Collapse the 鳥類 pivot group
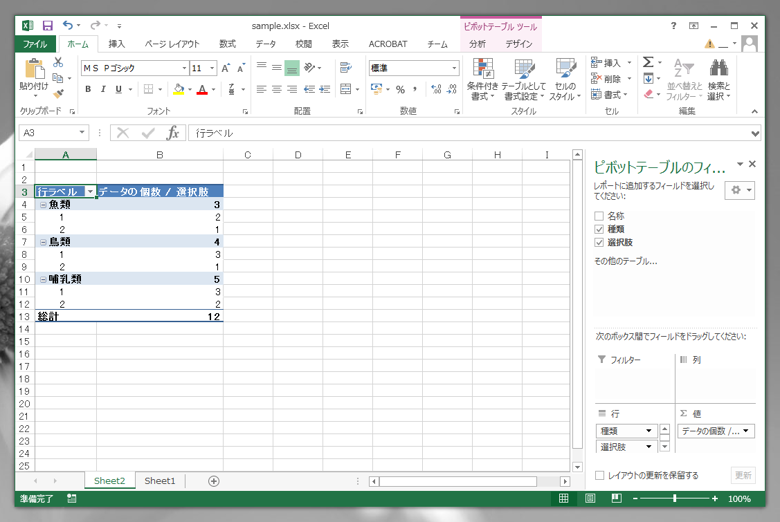This screenshot has width=780, height=522. [x=43, y=242]
